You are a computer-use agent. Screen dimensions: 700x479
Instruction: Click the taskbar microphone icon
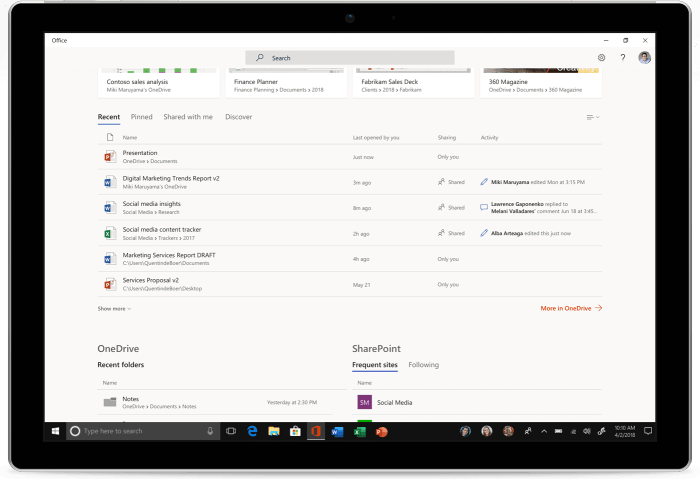pyautogui.click(x=210, y=431)
